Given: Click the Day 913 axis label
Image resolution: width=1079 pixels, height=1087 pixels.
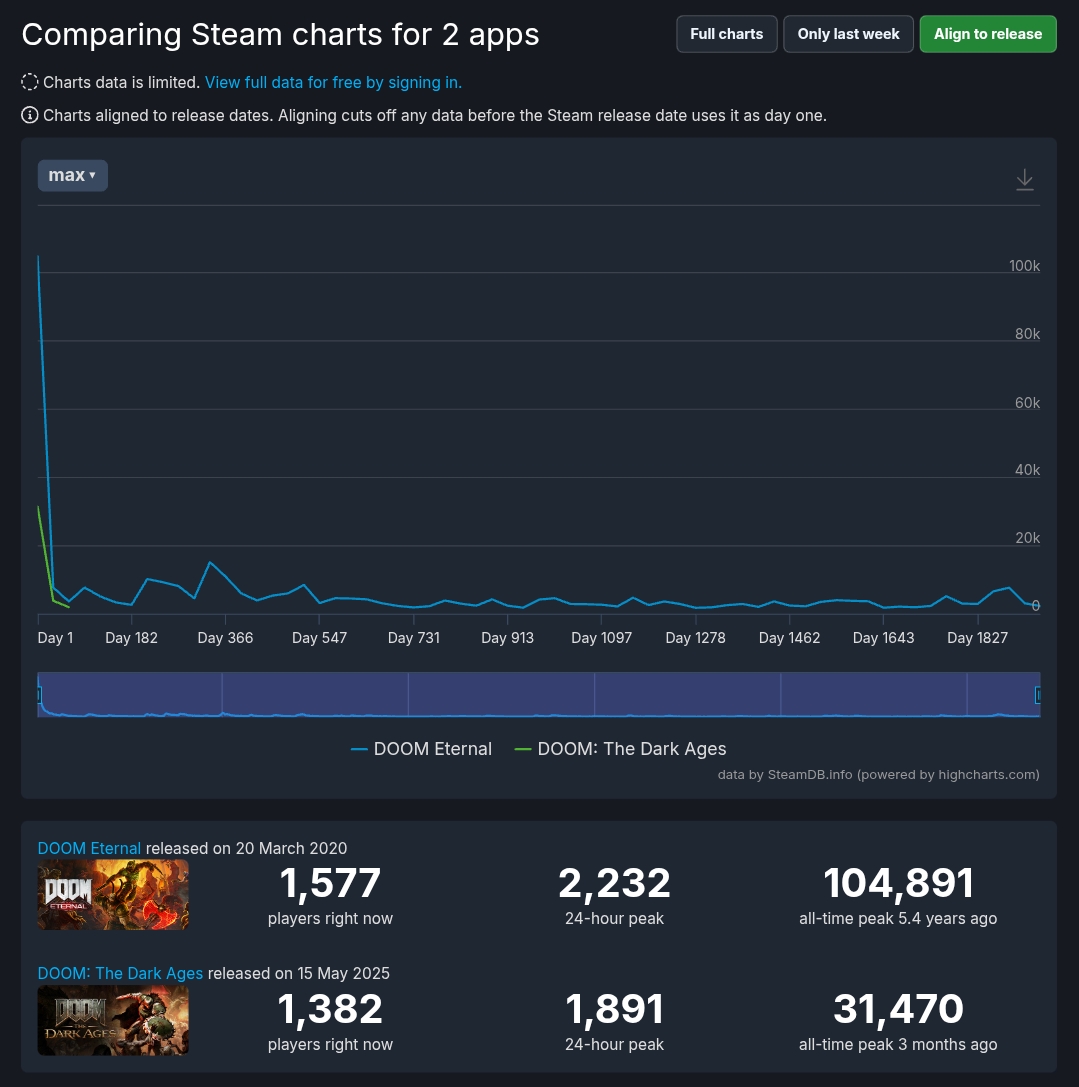Looking at the screenshot, I should [x=508, y=638].
